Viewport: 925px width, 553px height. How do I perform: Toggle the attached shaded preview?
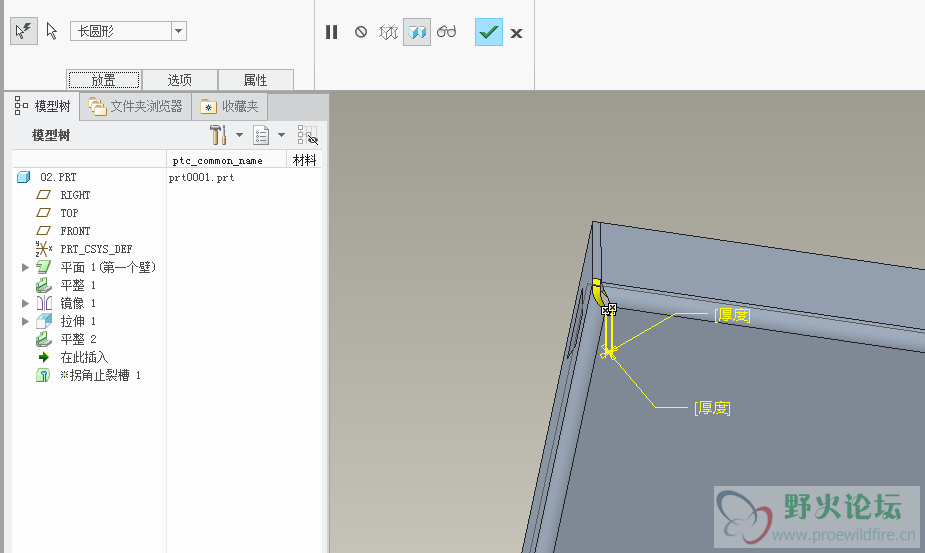pyautogui.click(x=417, y=32)
